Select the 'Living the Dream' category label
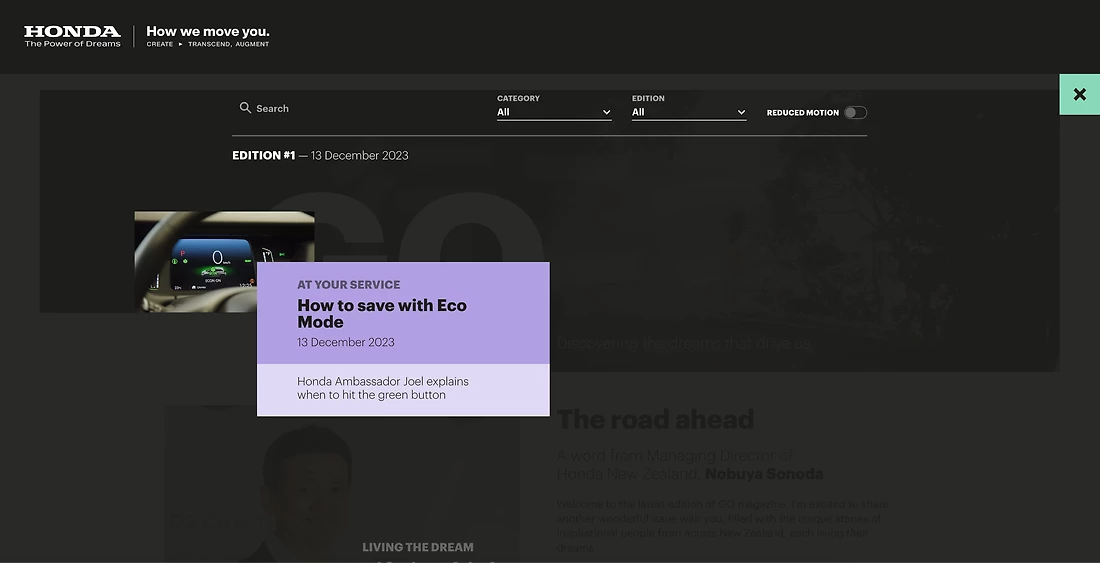1100x563 pixels. 417,547
